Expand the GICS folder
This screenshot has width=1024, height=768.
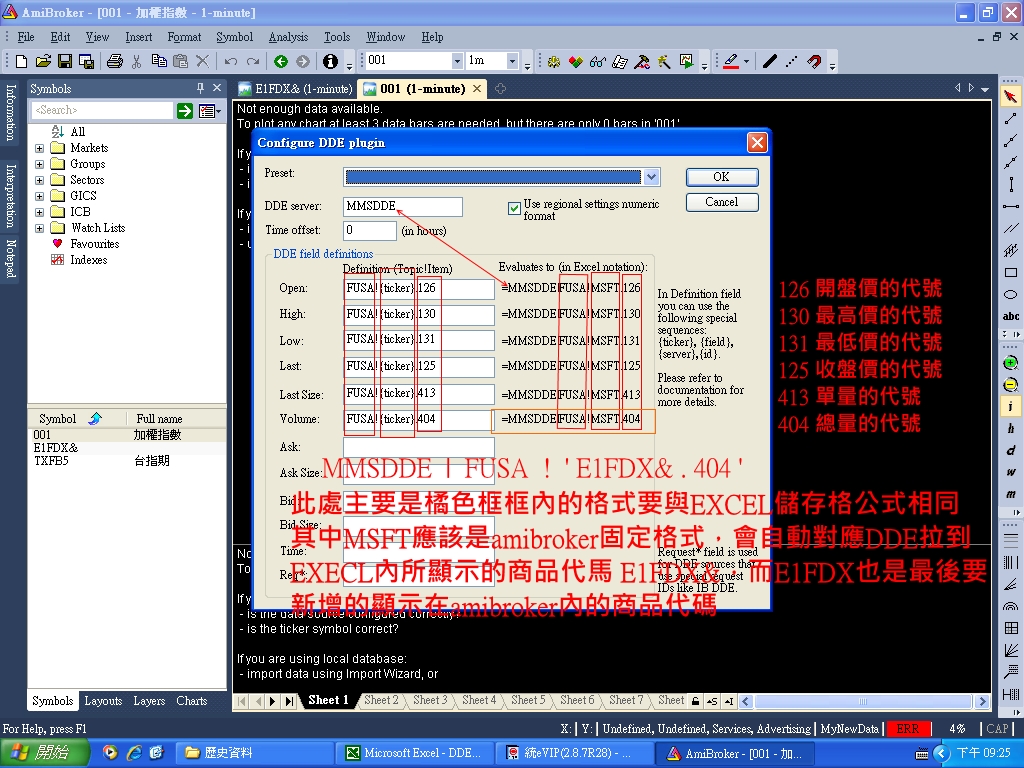coord(39,196)
